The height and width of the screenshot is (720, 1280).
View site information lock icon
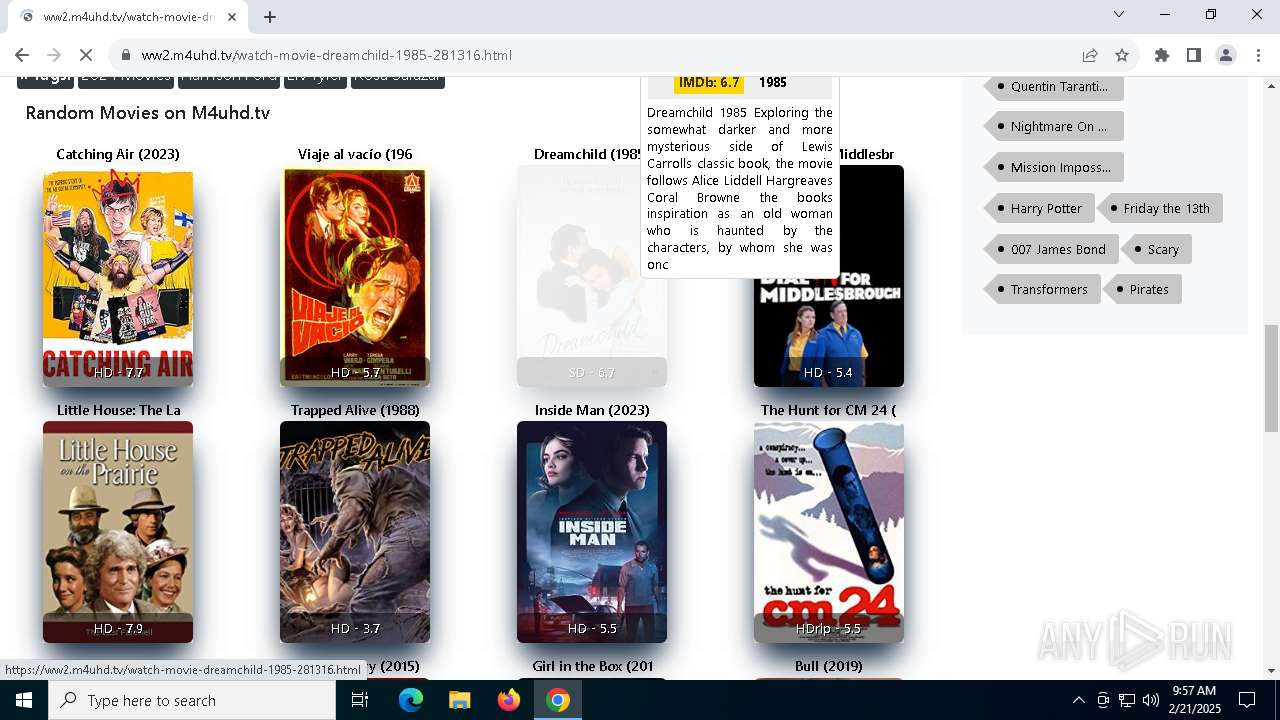(125, 55)
